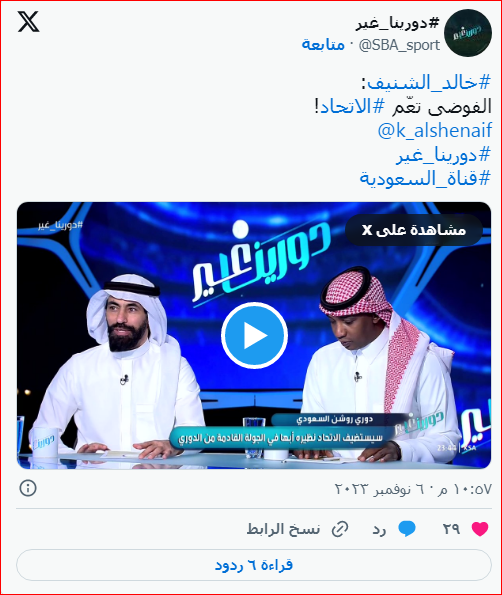
Task: Play the embedded video
Action: click(254, 335)
